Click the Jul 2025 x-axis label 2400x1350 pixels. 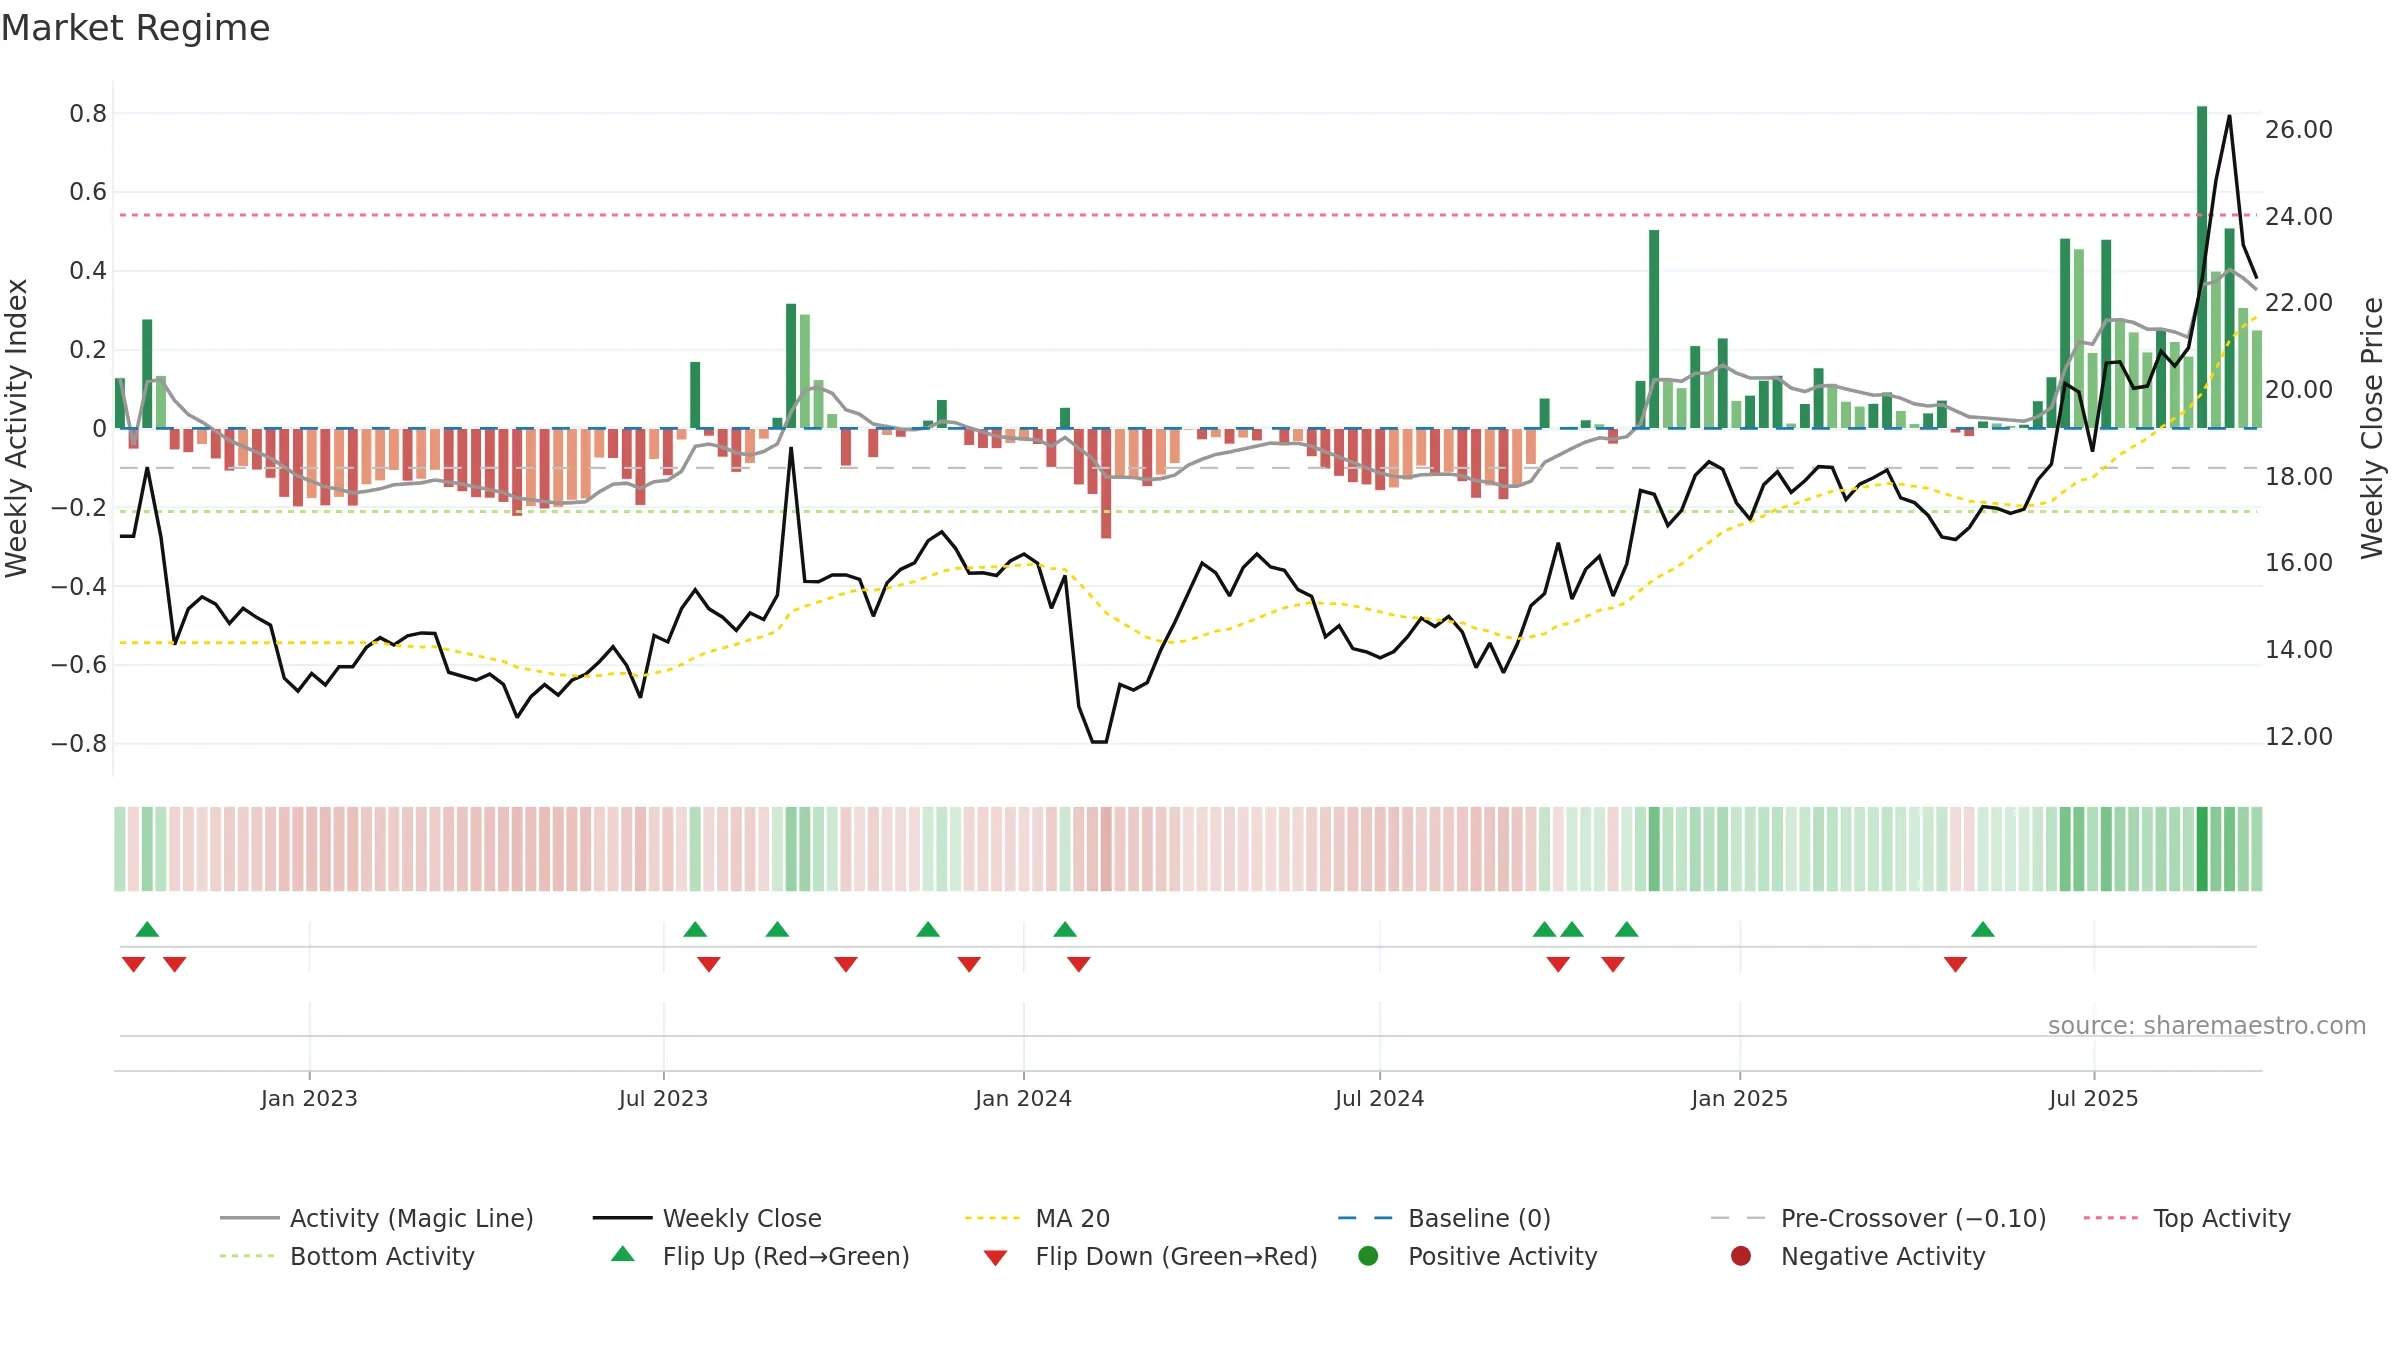(2093, 1098)
